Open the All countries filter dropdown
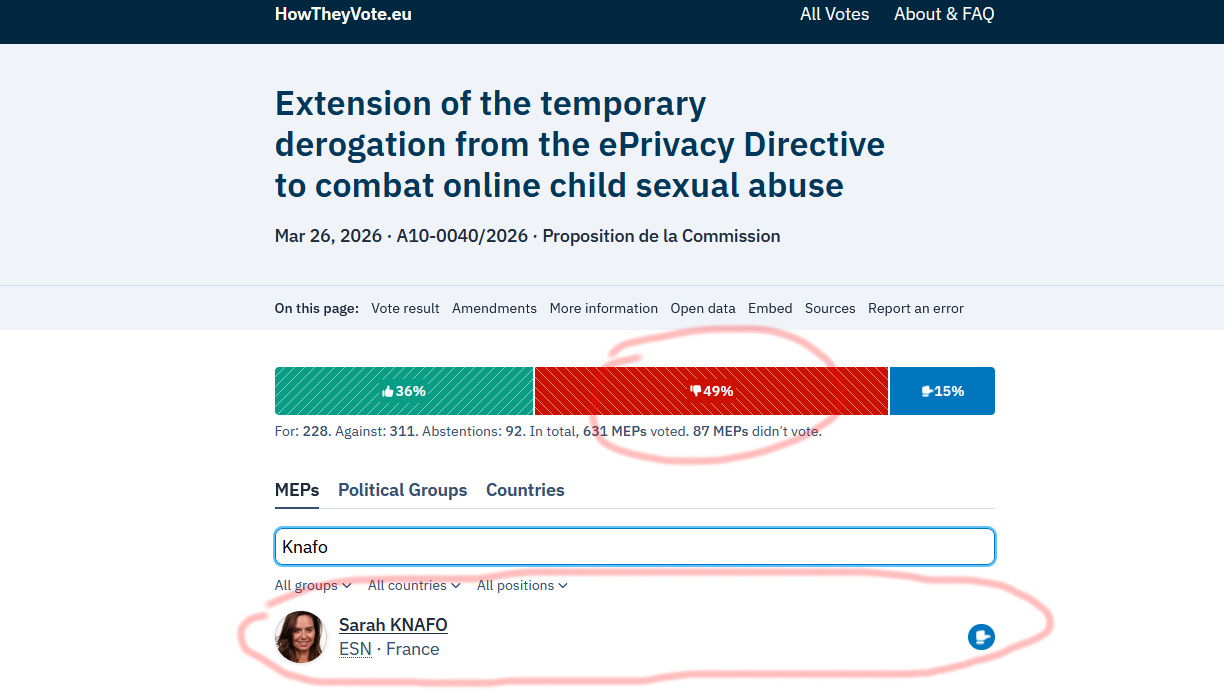The height and width of the screenshot is (690, 1224). [x=413, y=585]
